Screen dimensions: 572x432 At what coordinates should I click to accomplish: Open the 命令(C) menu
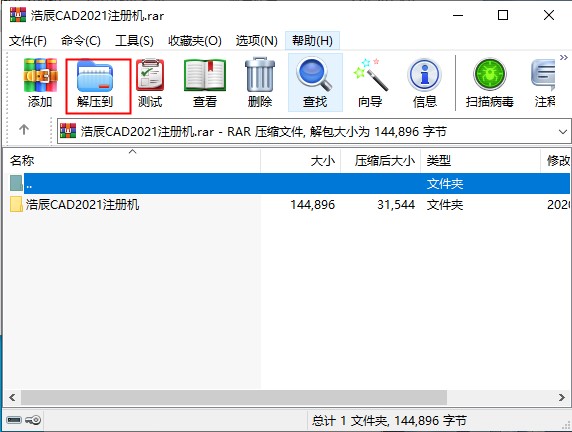pyautogui.click(x=81, y=40)
